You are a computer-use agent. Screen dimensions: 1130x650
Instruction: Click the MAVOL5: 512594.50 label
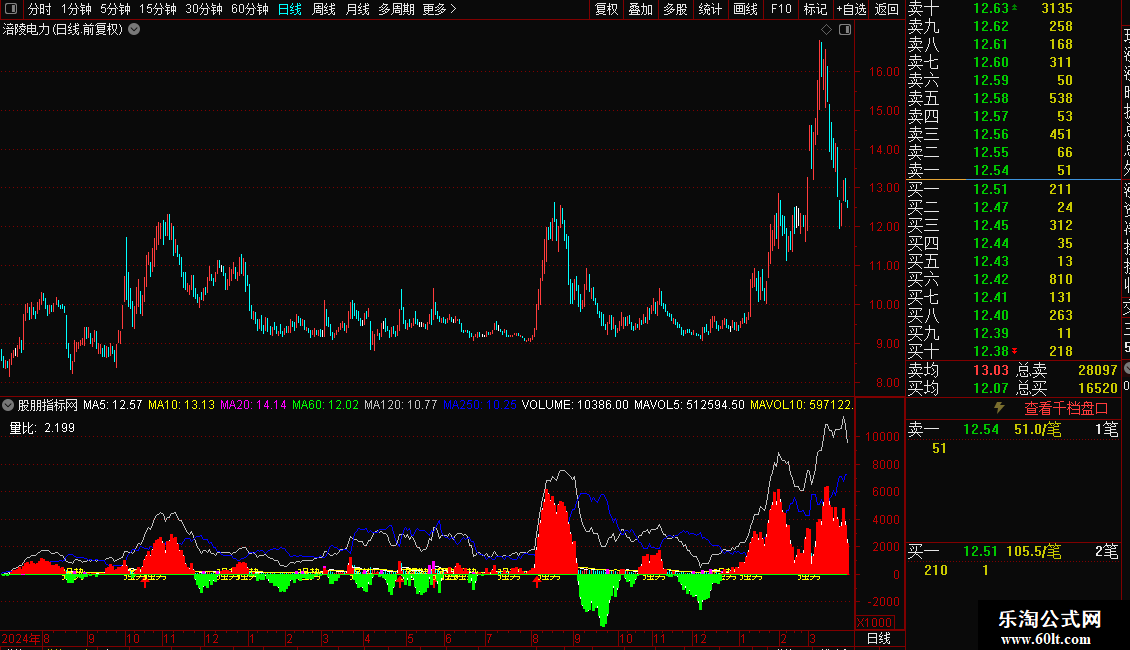point(689,405)
